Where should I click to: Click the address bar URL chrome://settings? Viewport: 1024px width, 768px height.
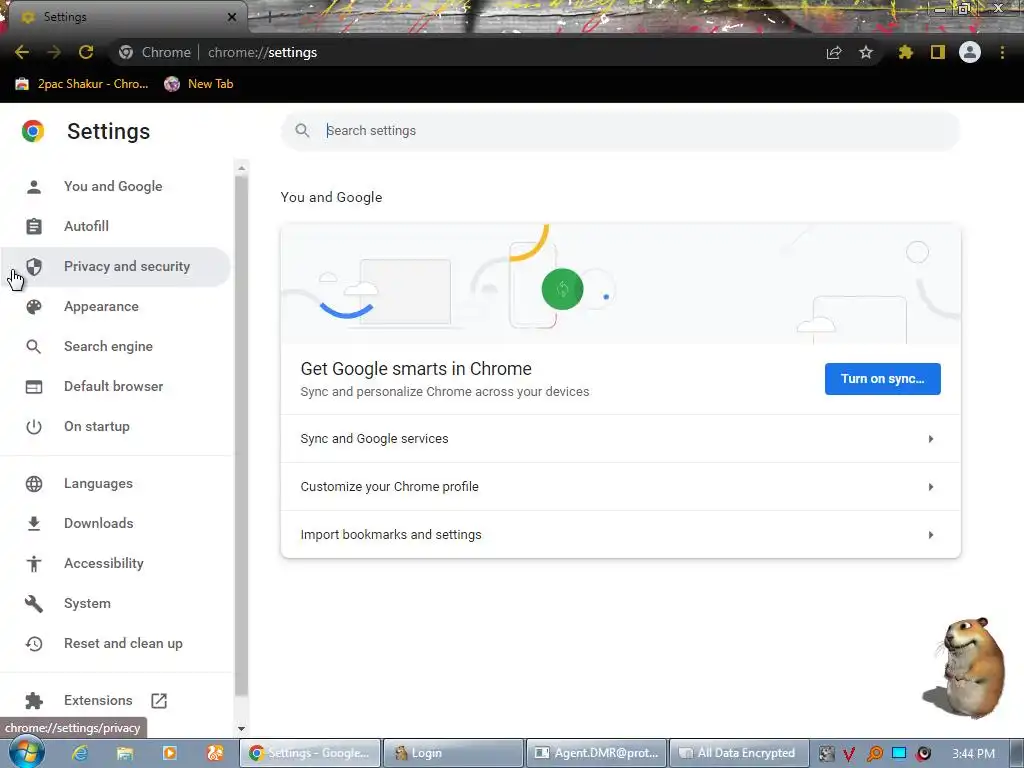pyautogui.click(x=263, y=52)
